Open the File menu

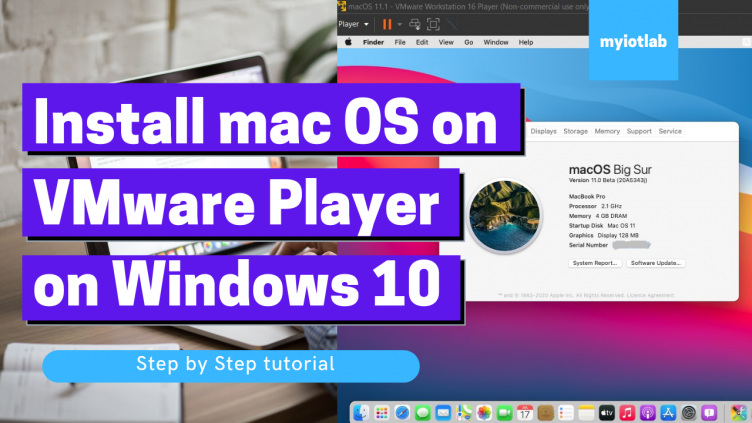point(400,42)
